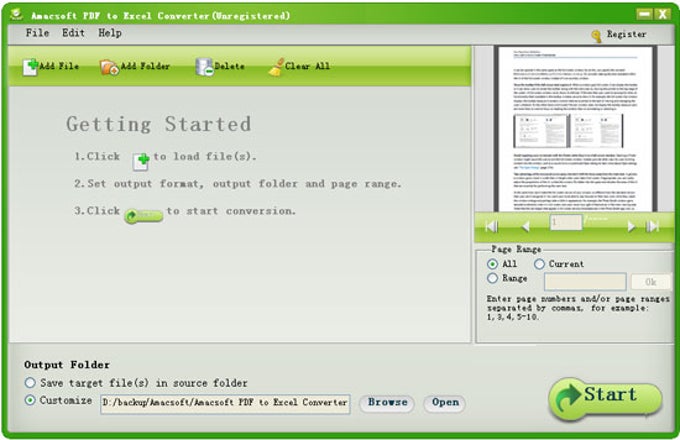The width and height of the screenshot is (680, 440).
Task: Click the current page number box
Action: coord(566,223)
